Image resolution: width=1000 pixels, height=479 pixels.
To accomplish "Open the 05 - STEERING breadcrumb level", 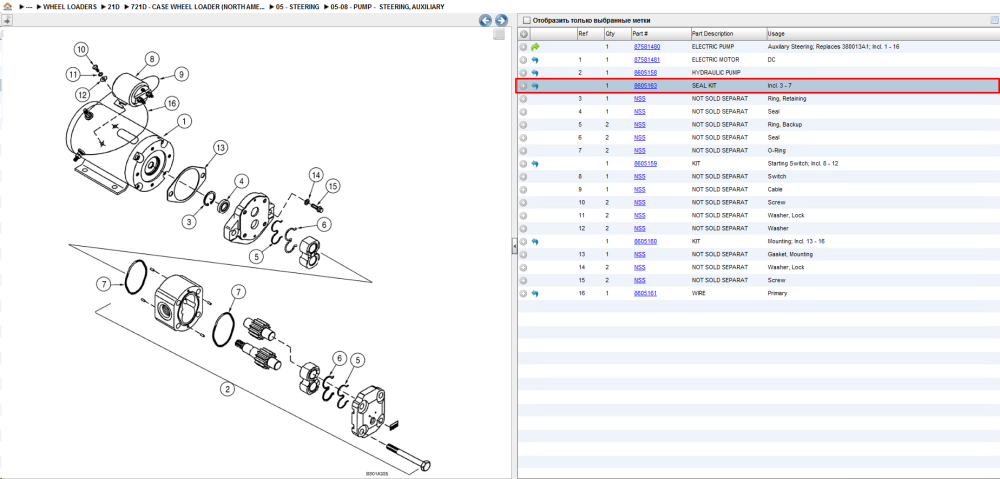I will click(x=297, y=6).
